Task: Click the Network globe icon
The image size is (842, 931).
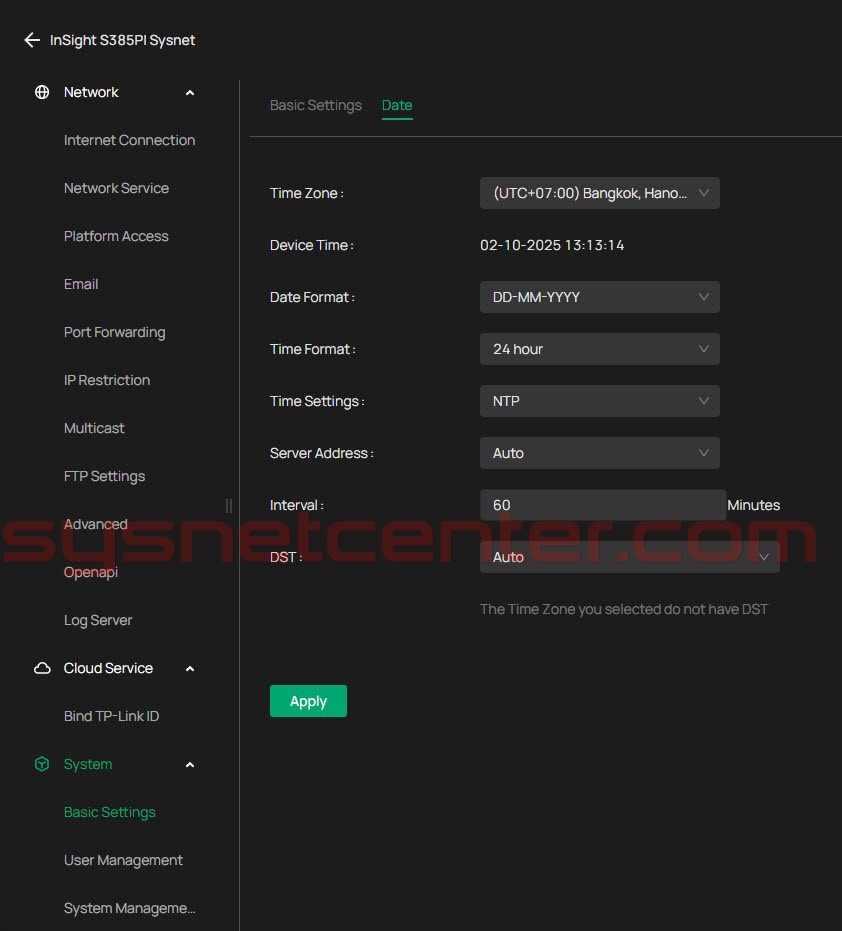Action: point(42,93)
